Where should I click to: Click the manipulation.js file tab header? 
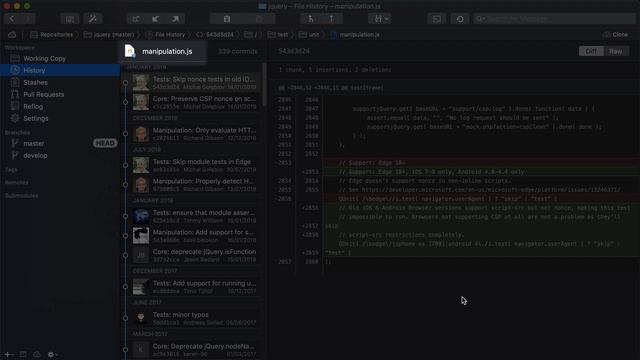[163, 51]
